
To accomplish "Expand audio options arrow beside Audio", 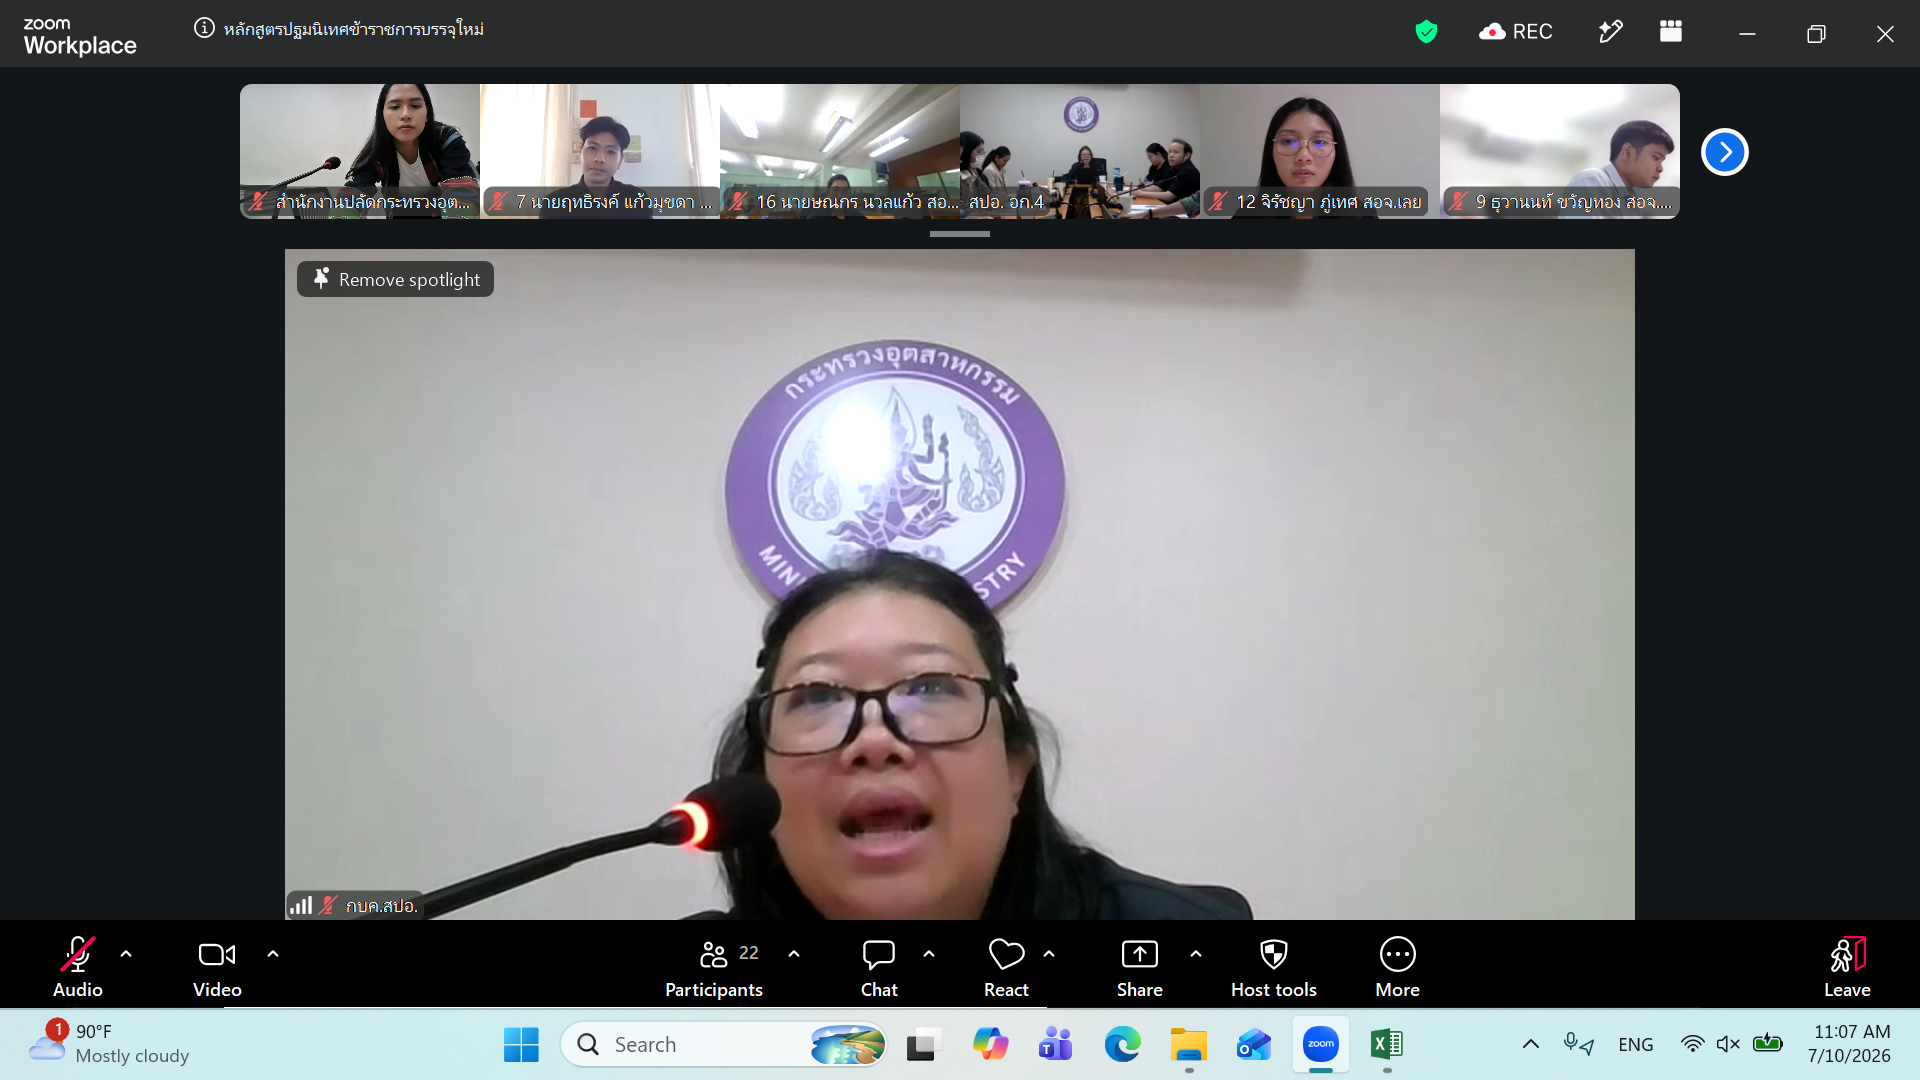I will click(x=126, y=954).
